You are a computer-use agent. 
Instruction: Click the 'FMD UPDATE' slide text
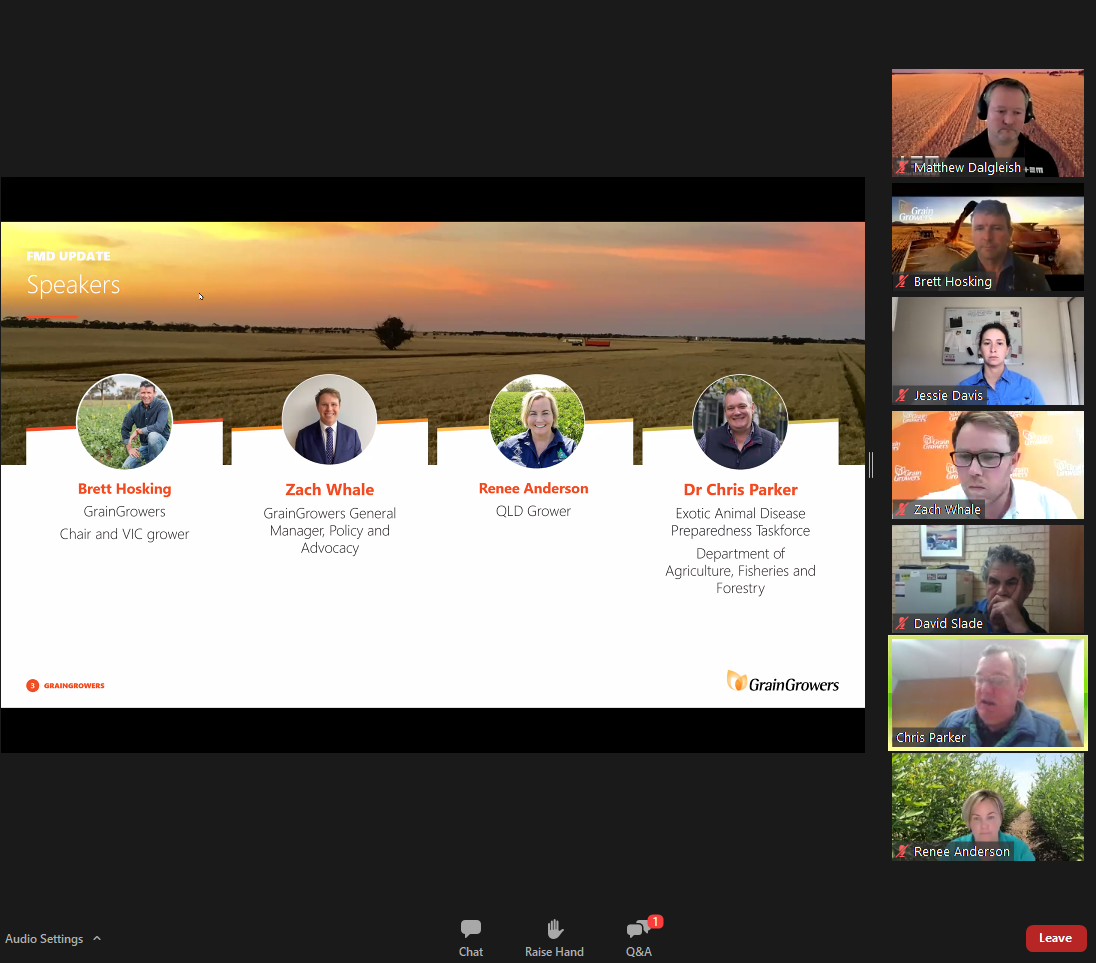(68, 256)
